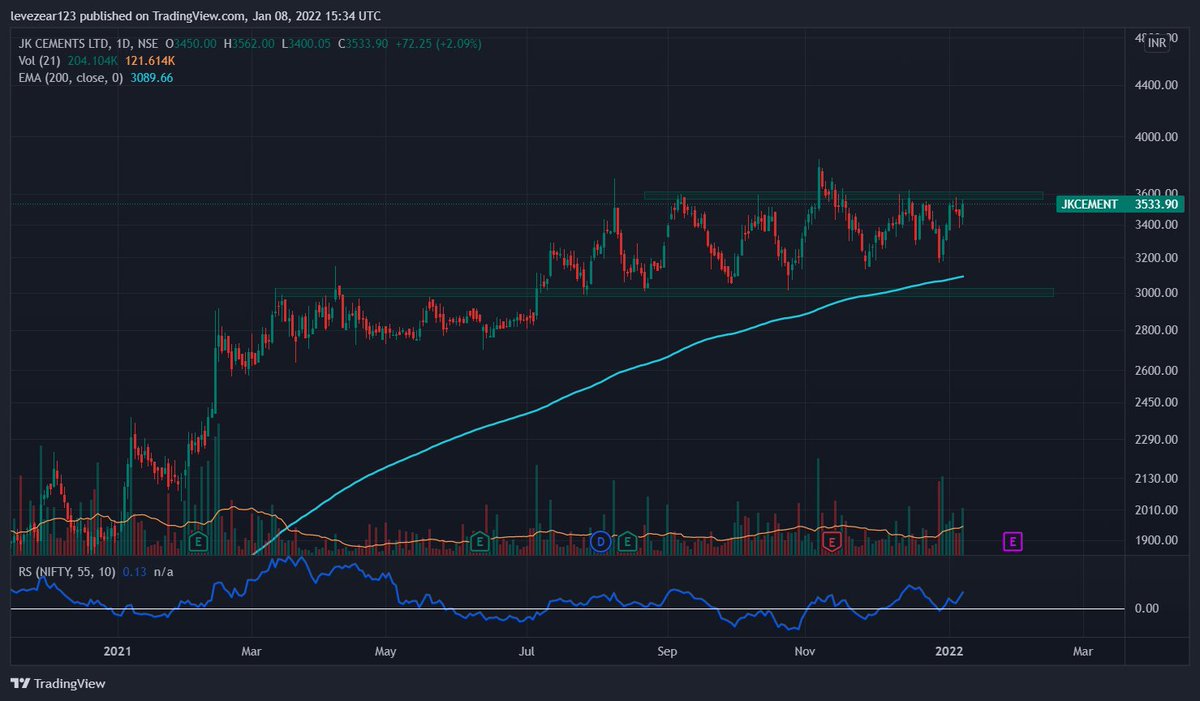The height and width of the screenshot is (701, 1200).
Task: Click the earliest green E earnings marker of 2021
Action: pyautogui.click(x=198, y=542)
